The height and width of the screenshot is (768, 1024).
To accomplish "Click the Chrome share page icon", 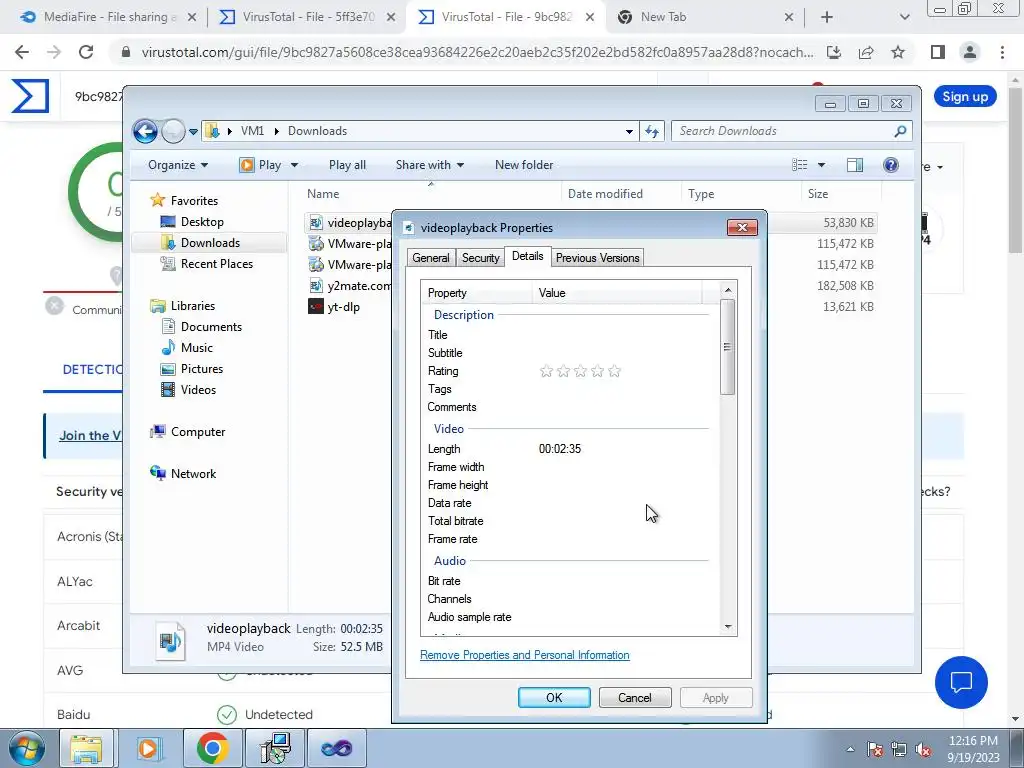I will [866, 52].
